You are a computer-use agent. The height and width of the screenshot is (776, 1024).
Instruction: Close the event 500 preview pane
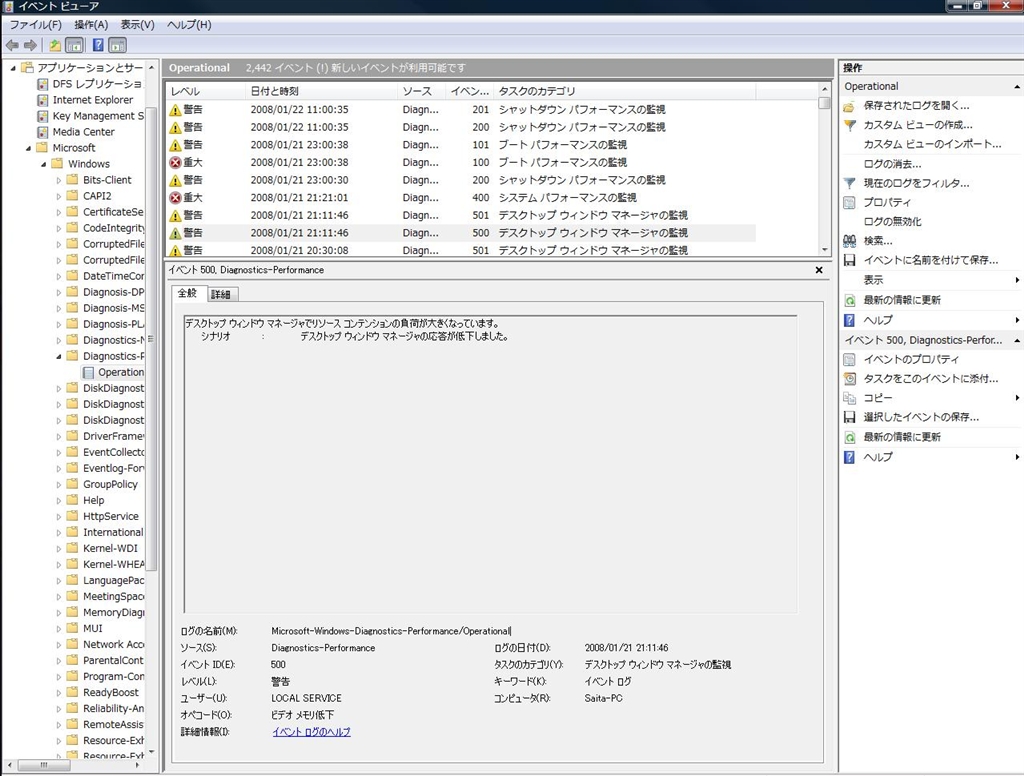(x=819, y=270)
